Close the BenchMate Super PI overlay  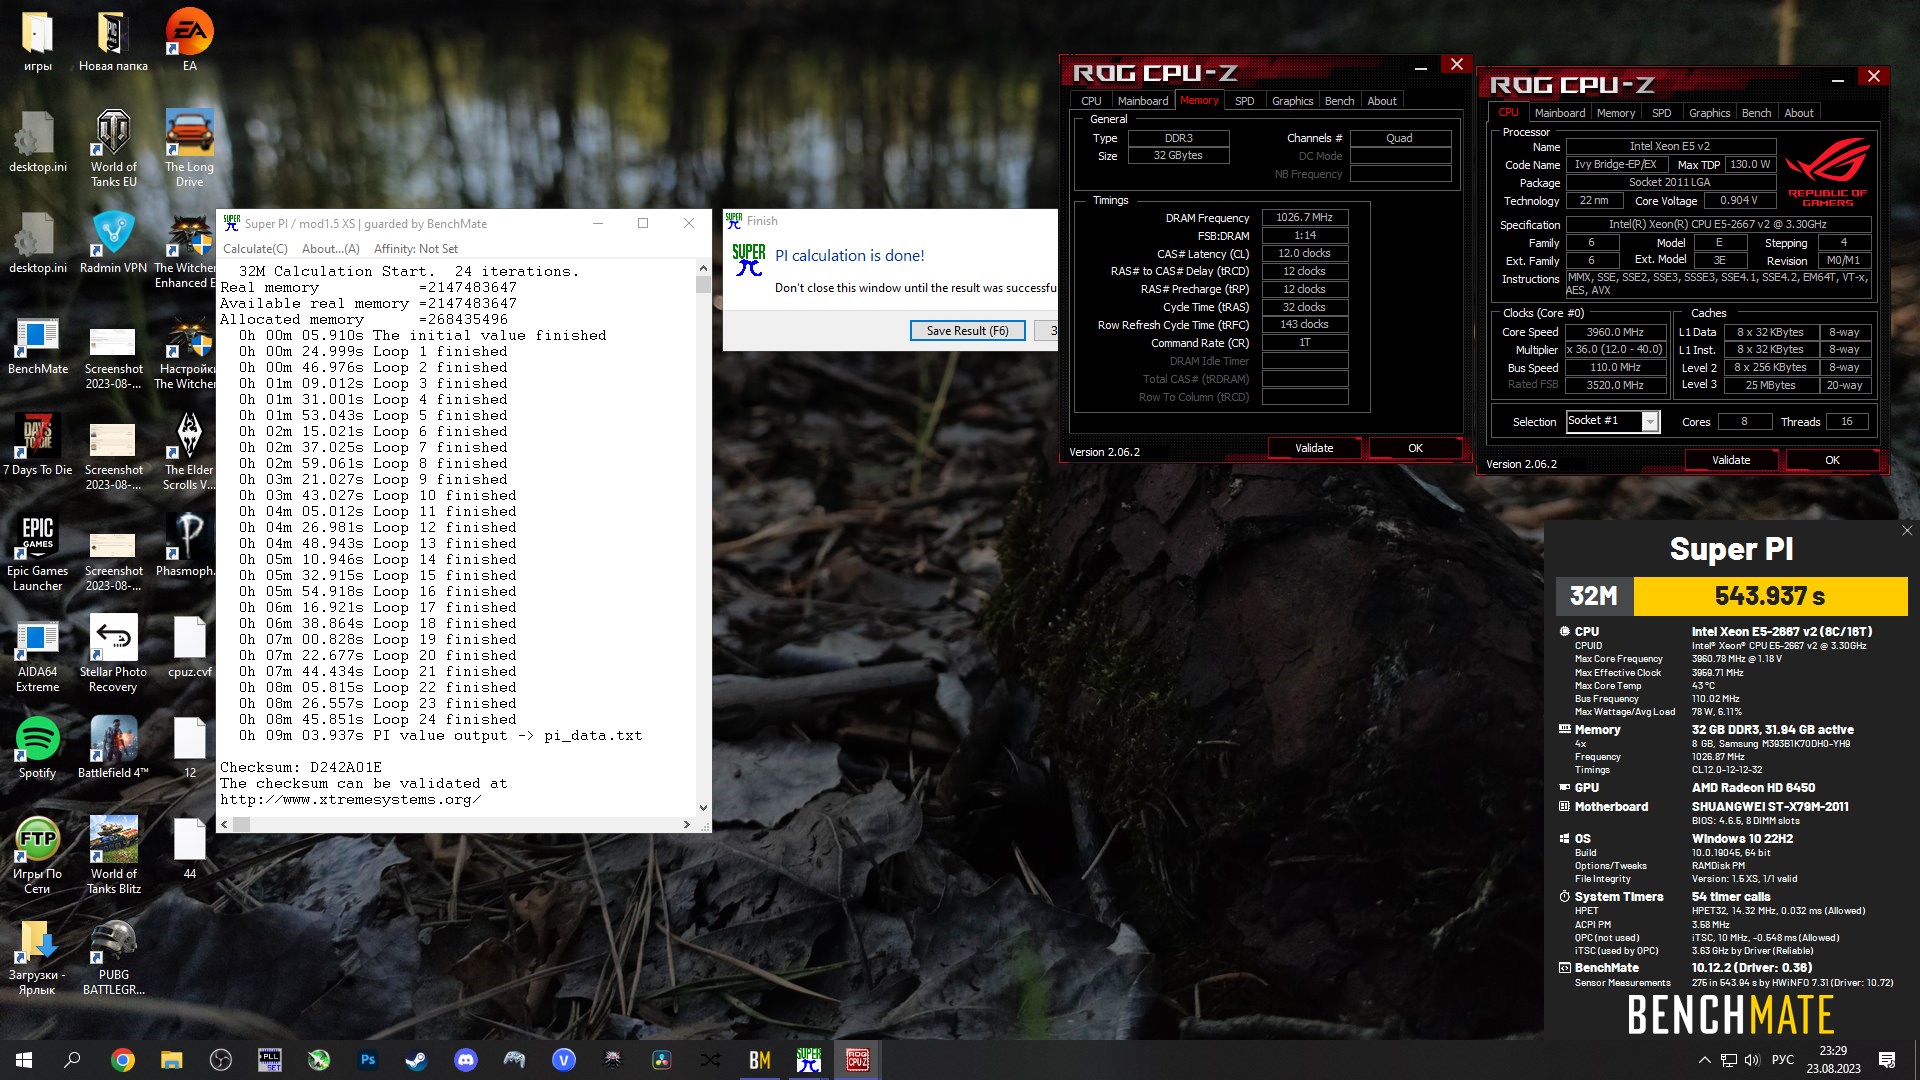point(1906,531)
